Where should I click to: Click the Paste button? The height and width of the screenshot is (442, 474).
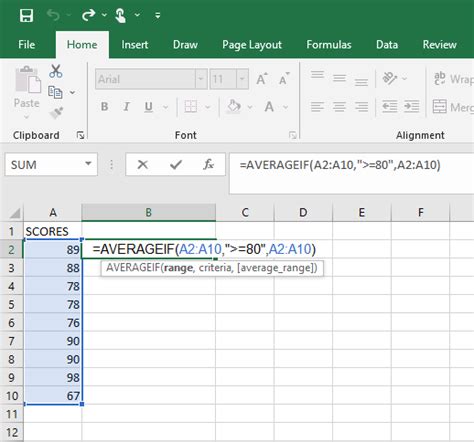tap(27, 87)
